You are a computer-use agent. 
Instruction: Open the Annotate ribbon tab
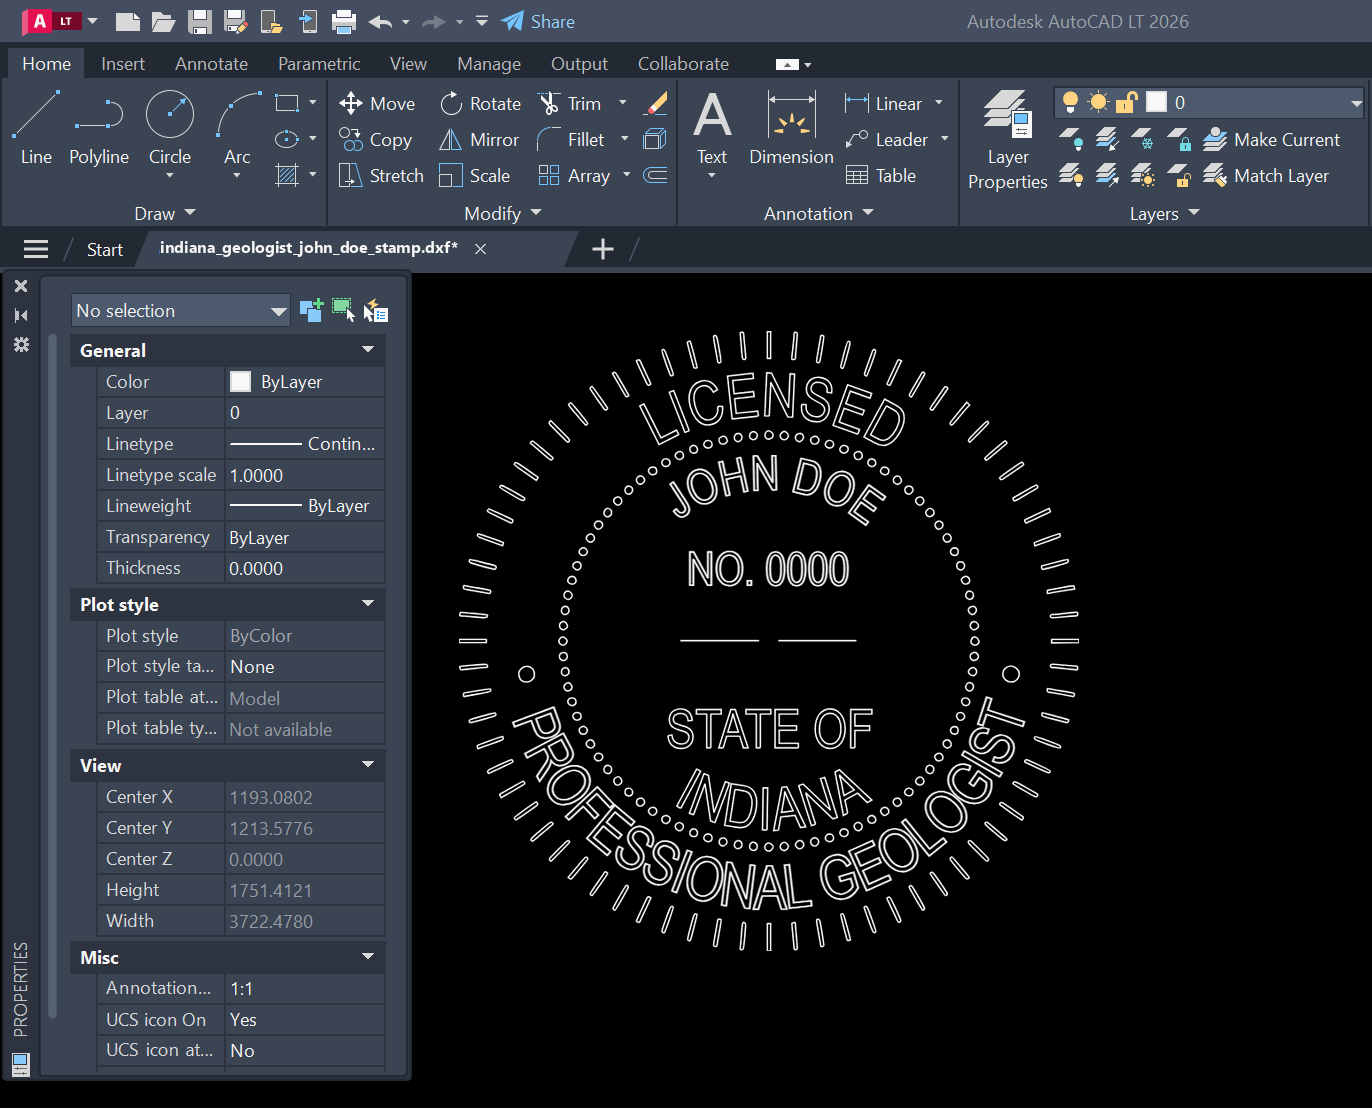point(211,64)
